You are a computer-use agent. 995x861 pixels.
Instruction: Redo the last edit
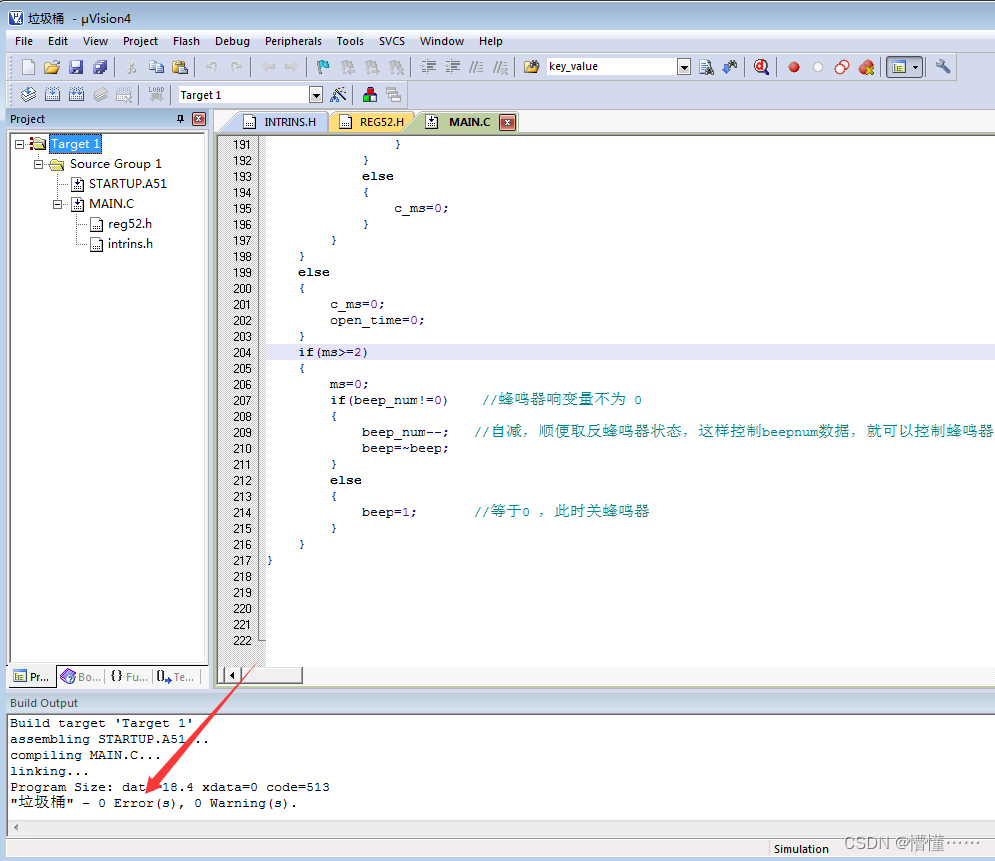pyautogui.click(x=236, y=67)
